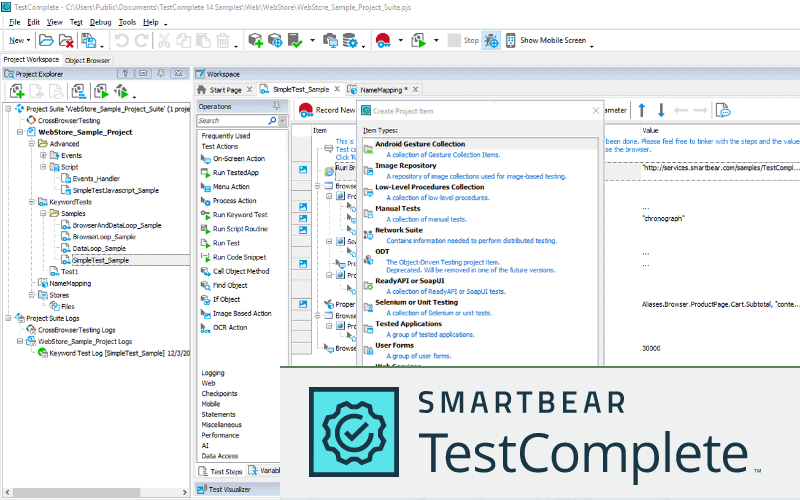Select the NameMapping tree item
Screen dimensions: 800x500
click(x=70, y=283)
